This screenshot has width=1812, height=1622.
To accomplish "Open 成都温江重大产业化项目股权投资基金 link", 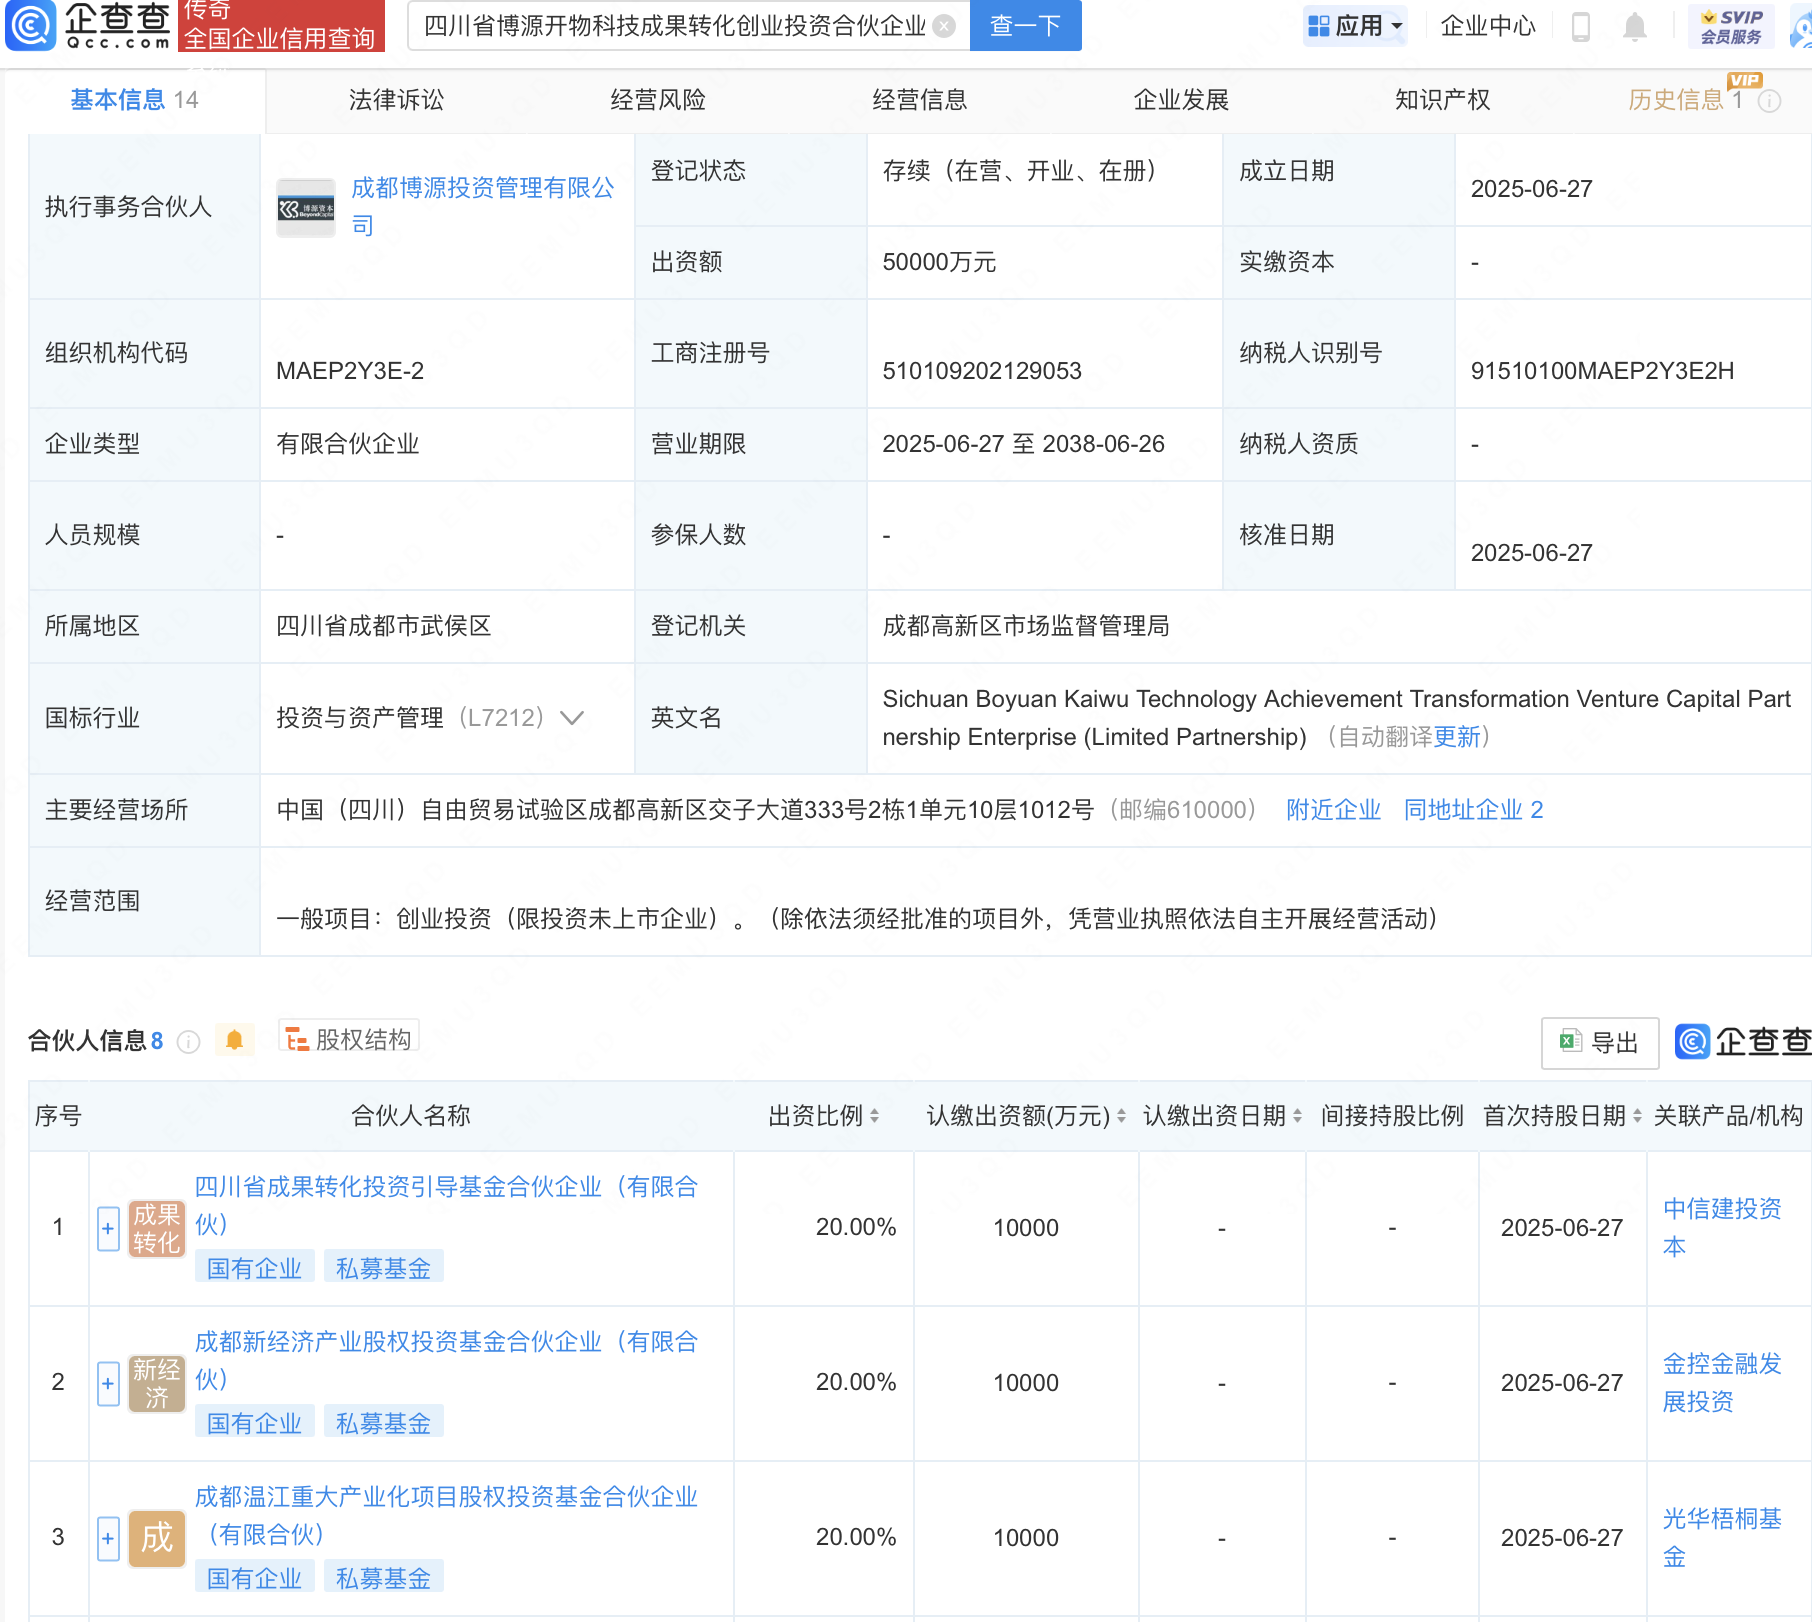I will 446,1515.
